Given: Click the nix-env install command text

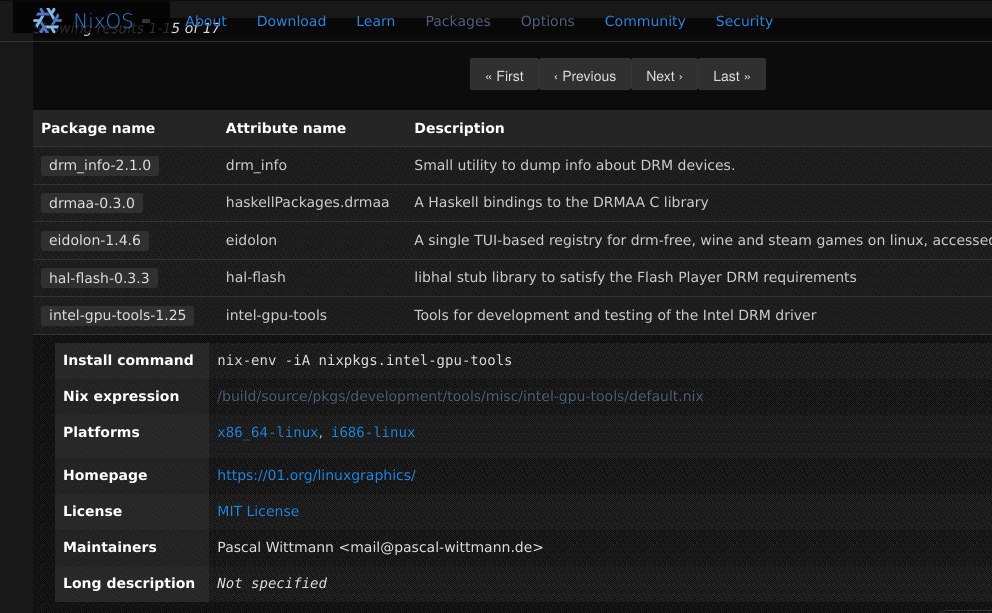Looking at the screenshot, I should click(x=364, y=360).
